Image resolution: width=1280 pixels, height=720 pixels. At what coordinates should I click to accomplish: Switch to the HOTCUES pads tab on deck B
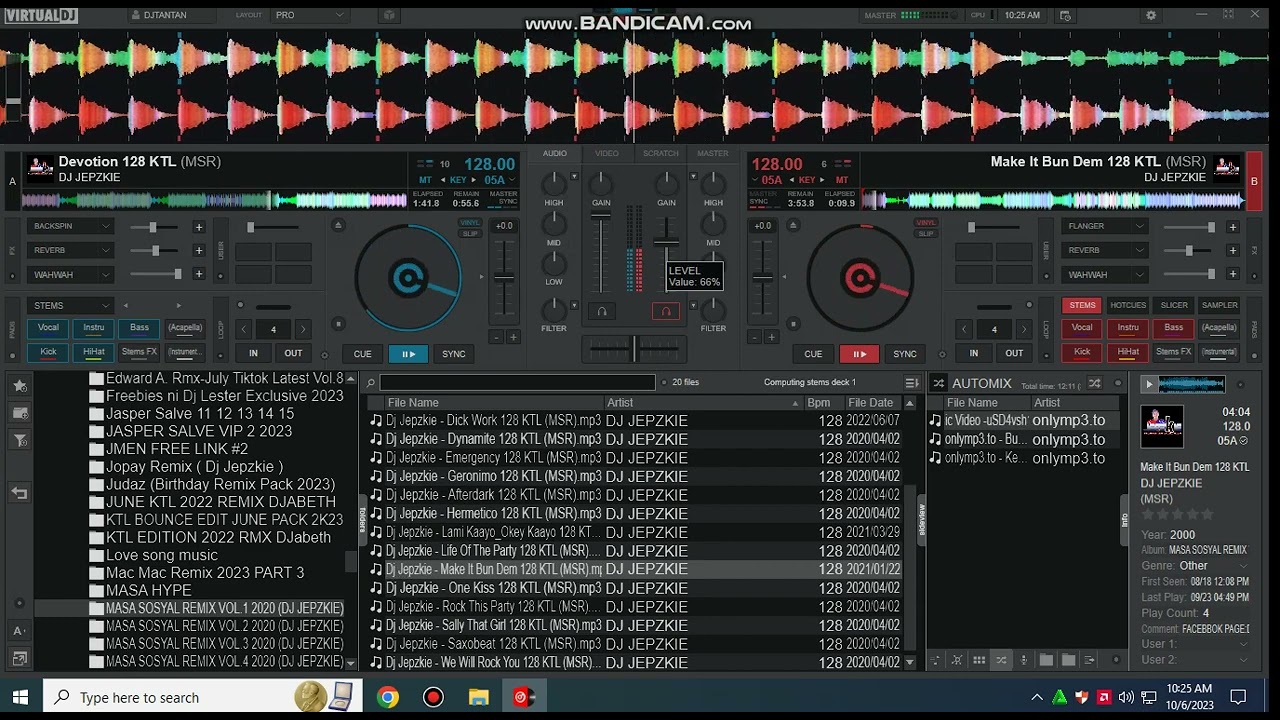click(x=1128, y=306)
